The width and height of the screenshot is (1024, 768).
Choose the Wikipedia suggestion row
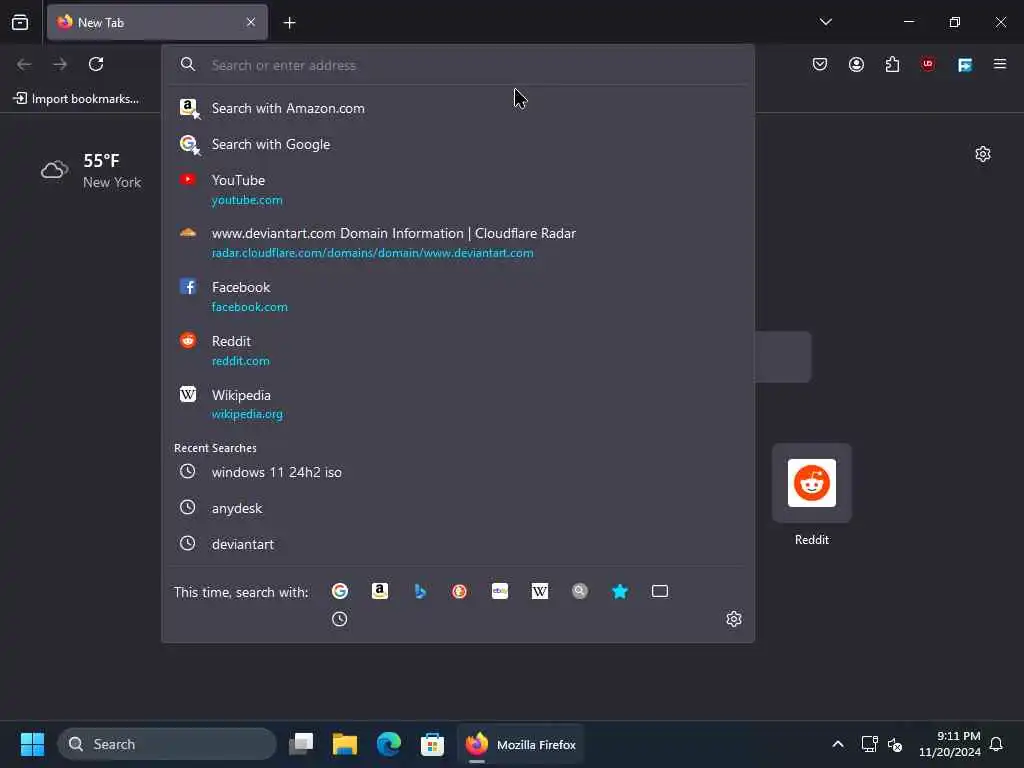click(x=458, y=404)
